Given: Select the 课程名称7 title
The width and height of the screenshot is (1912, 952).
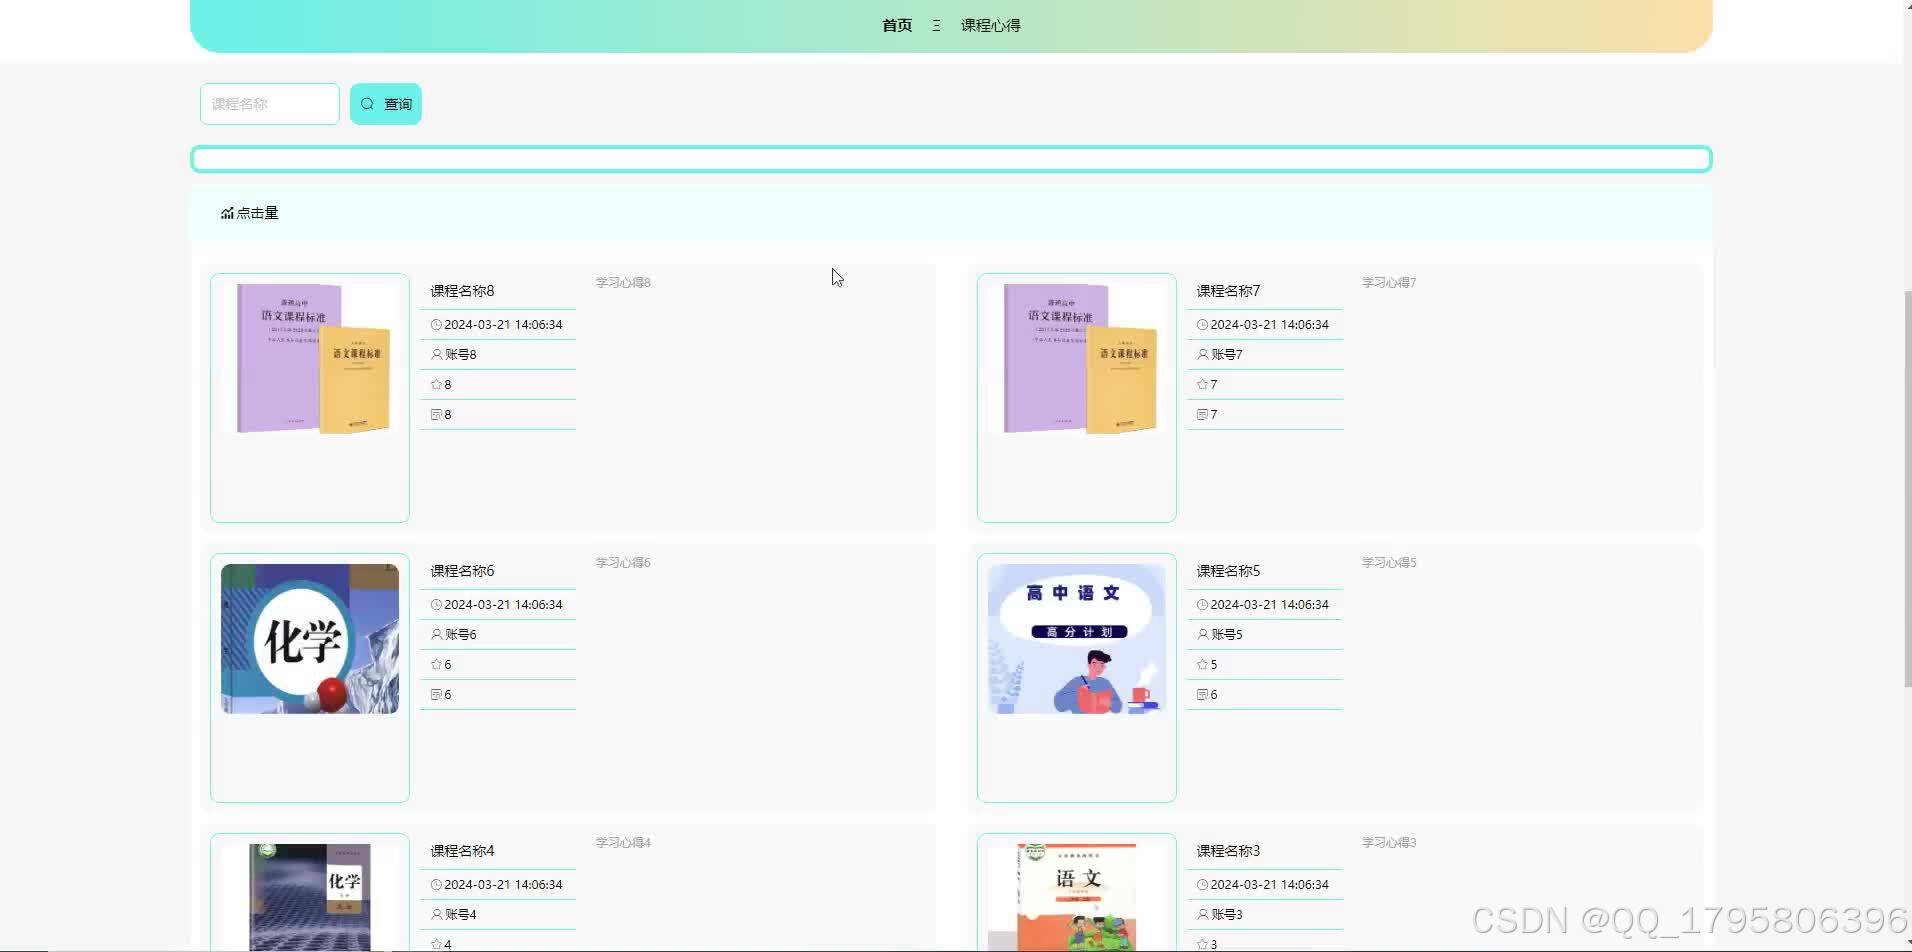Looking at the screenshot, I should click(x=1228, y=291).
